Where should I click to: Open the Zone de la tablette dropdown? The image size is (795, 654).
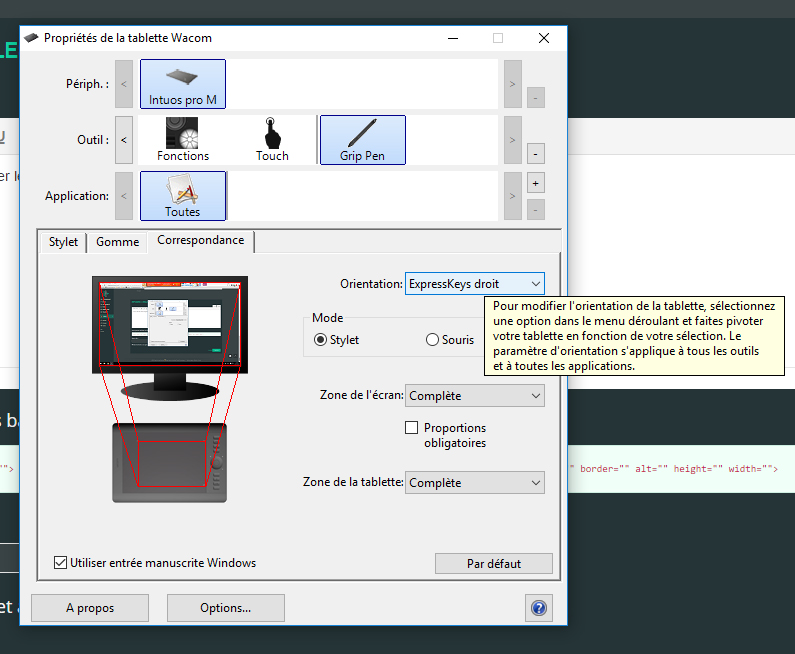[475, 483]
